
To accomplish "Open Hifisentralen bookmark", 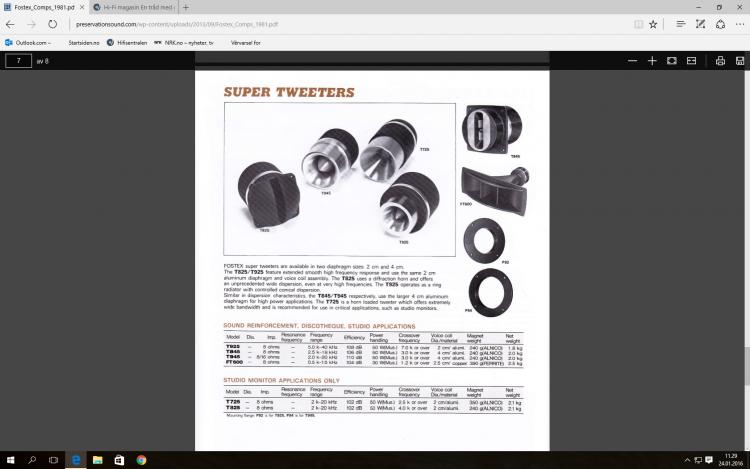I will pyautogui.click(x=127, y=43).
